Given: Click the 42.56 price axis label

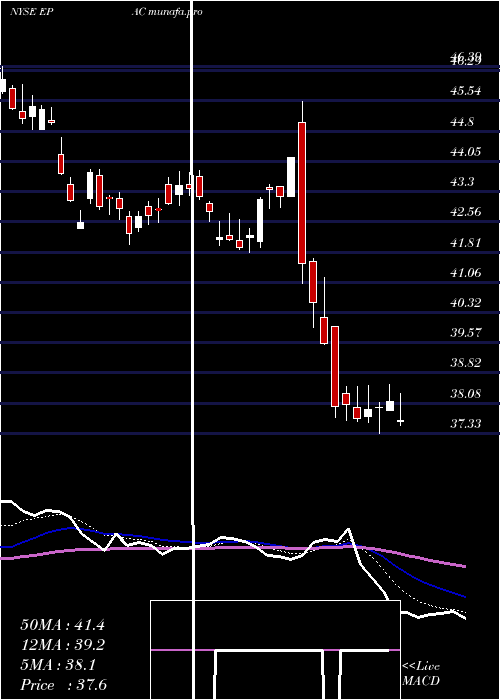Looking at the screenshot, I should click(466, 211).
